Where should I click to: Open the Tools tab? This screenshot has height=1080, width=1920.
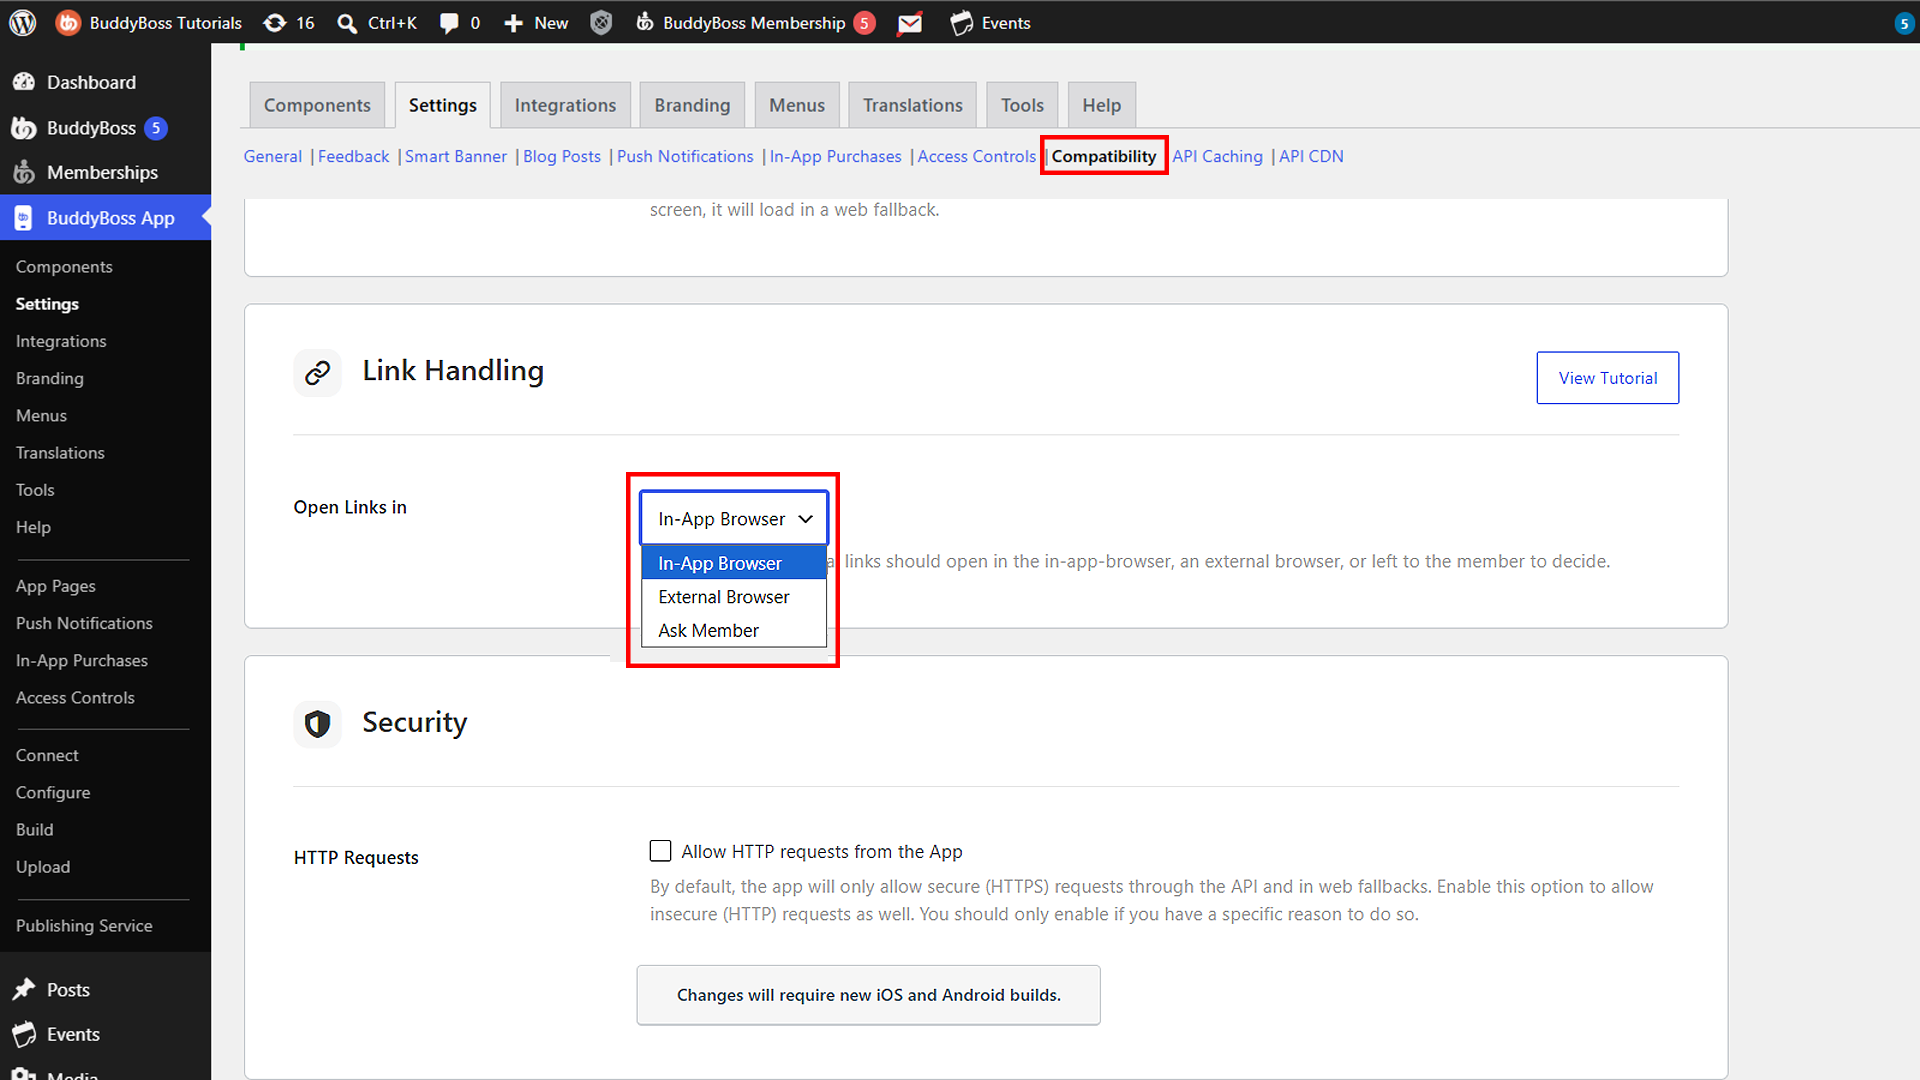pos(1022,105)
